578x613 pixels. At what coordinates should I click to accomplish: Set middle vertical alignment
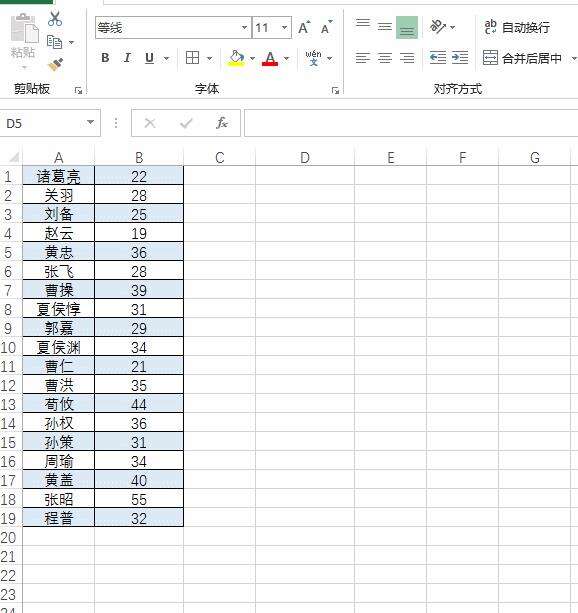coord(385,27)
